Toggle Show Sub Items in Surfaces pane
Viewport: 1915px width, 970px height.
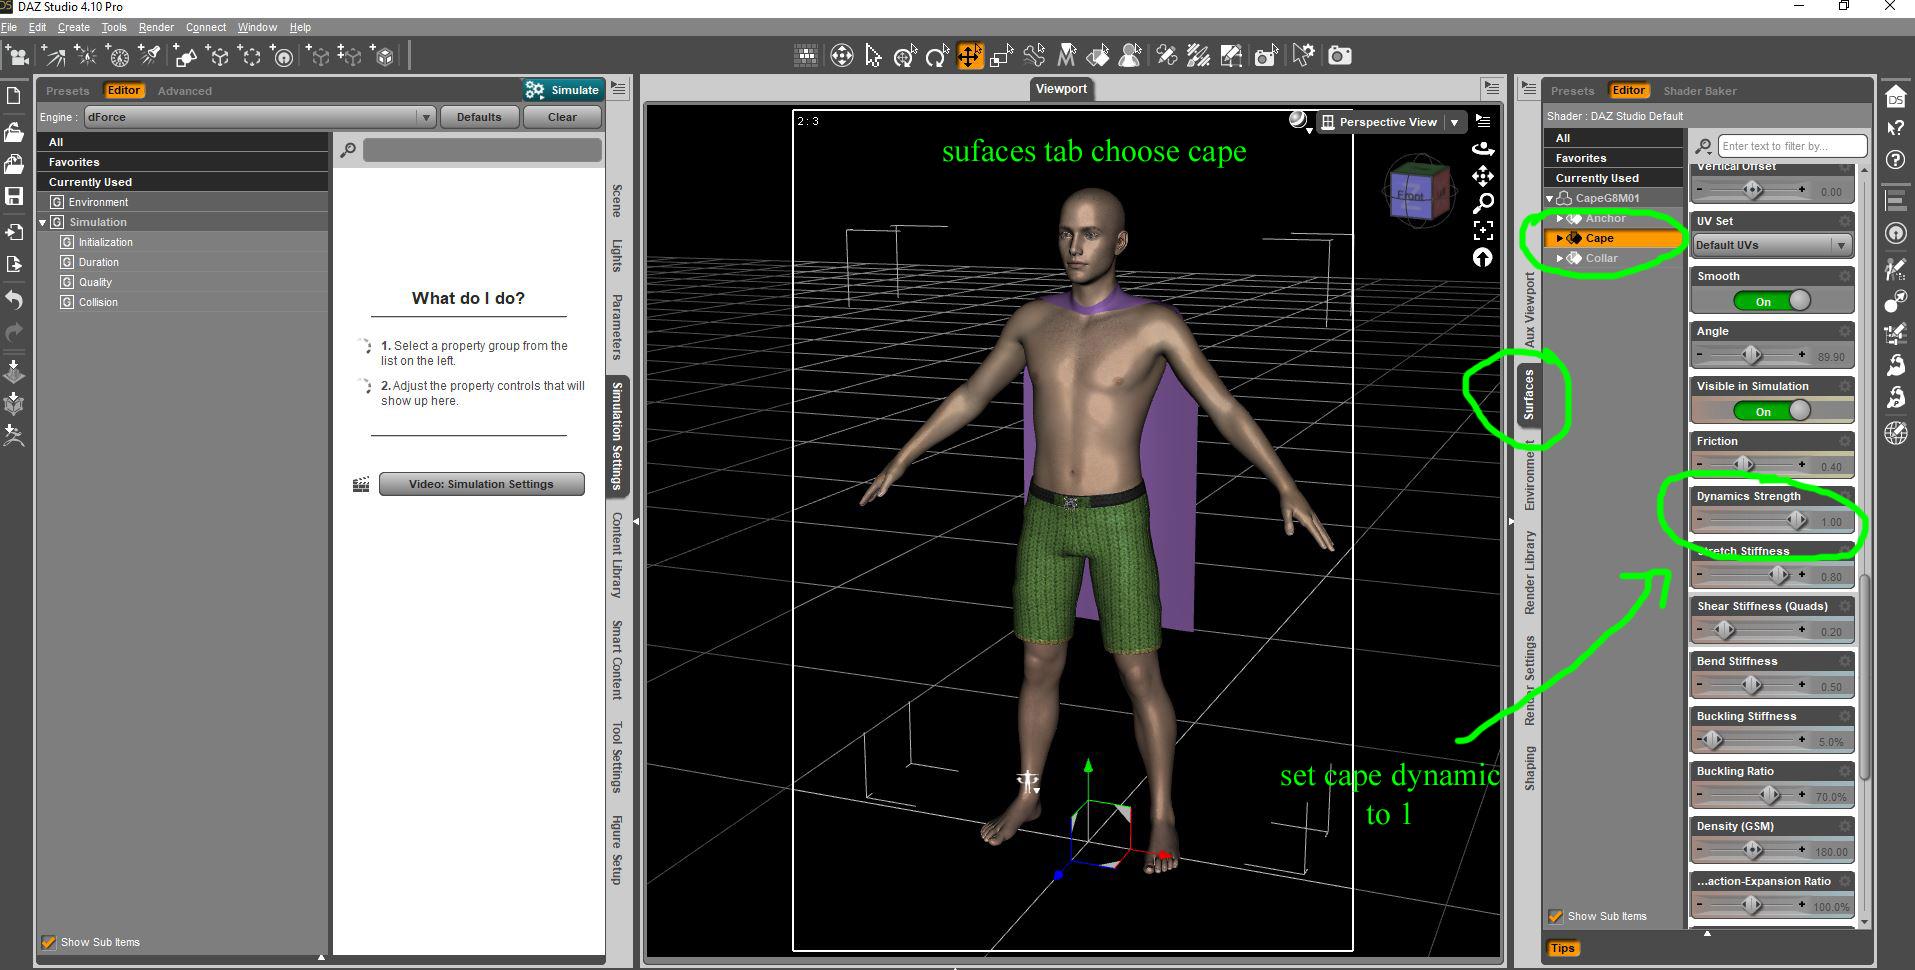click(1555, 916)
